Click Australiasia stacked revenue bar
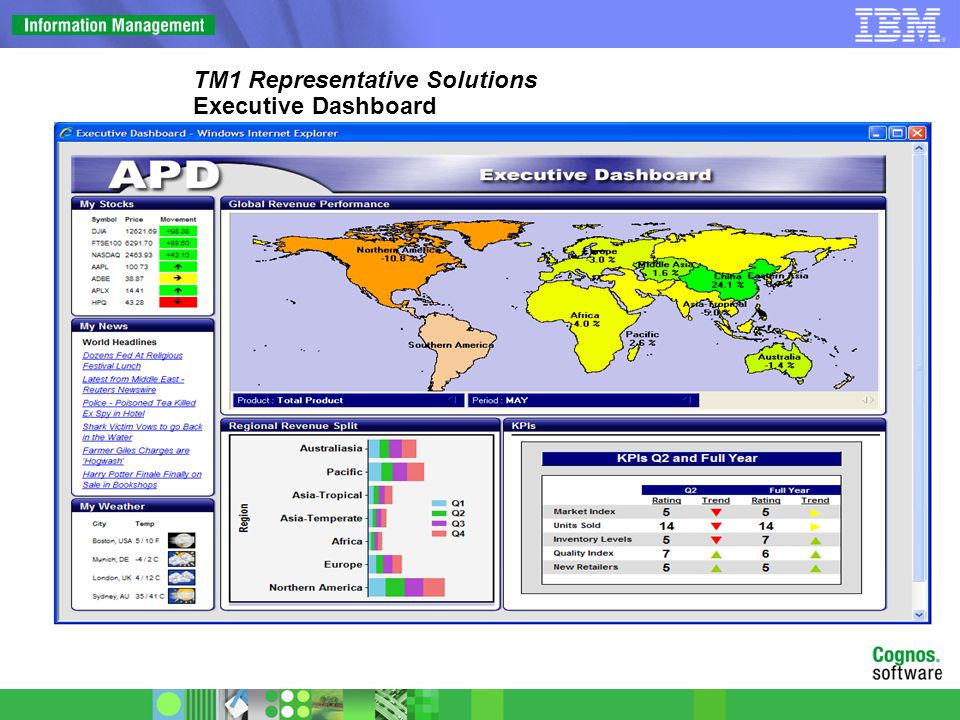The image size is (960, 720). pos(392,448)
